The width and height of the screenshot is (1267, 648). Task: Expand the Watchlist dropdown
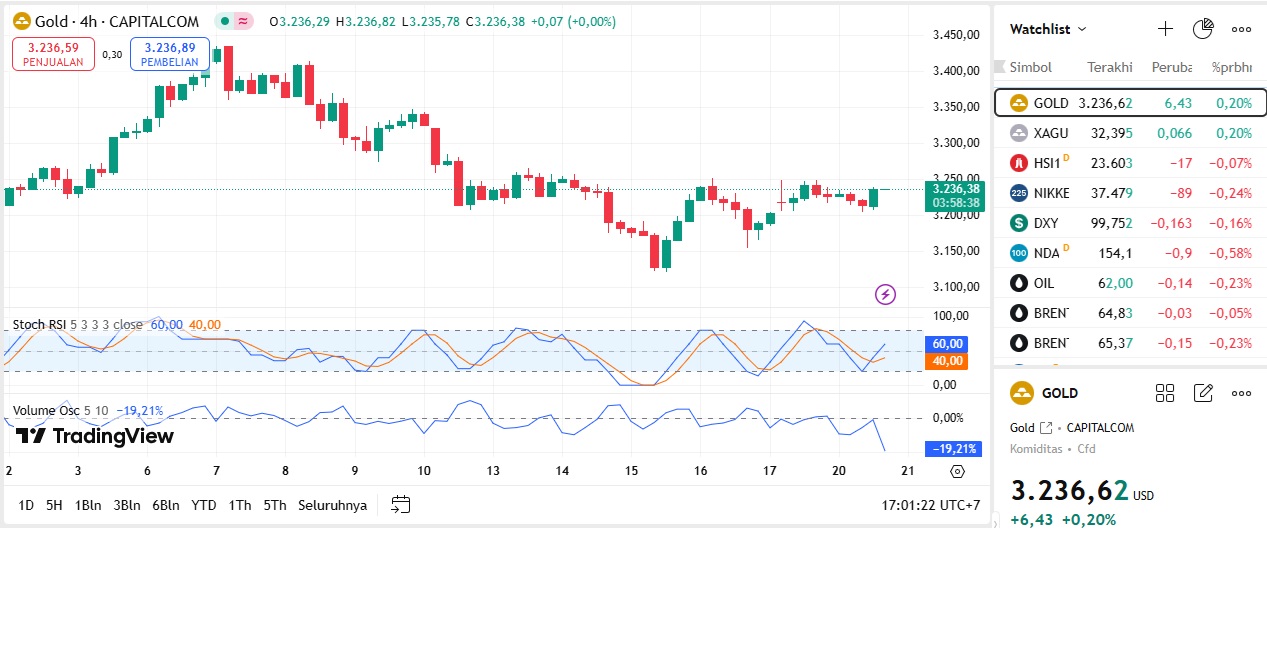(1048, 29)
